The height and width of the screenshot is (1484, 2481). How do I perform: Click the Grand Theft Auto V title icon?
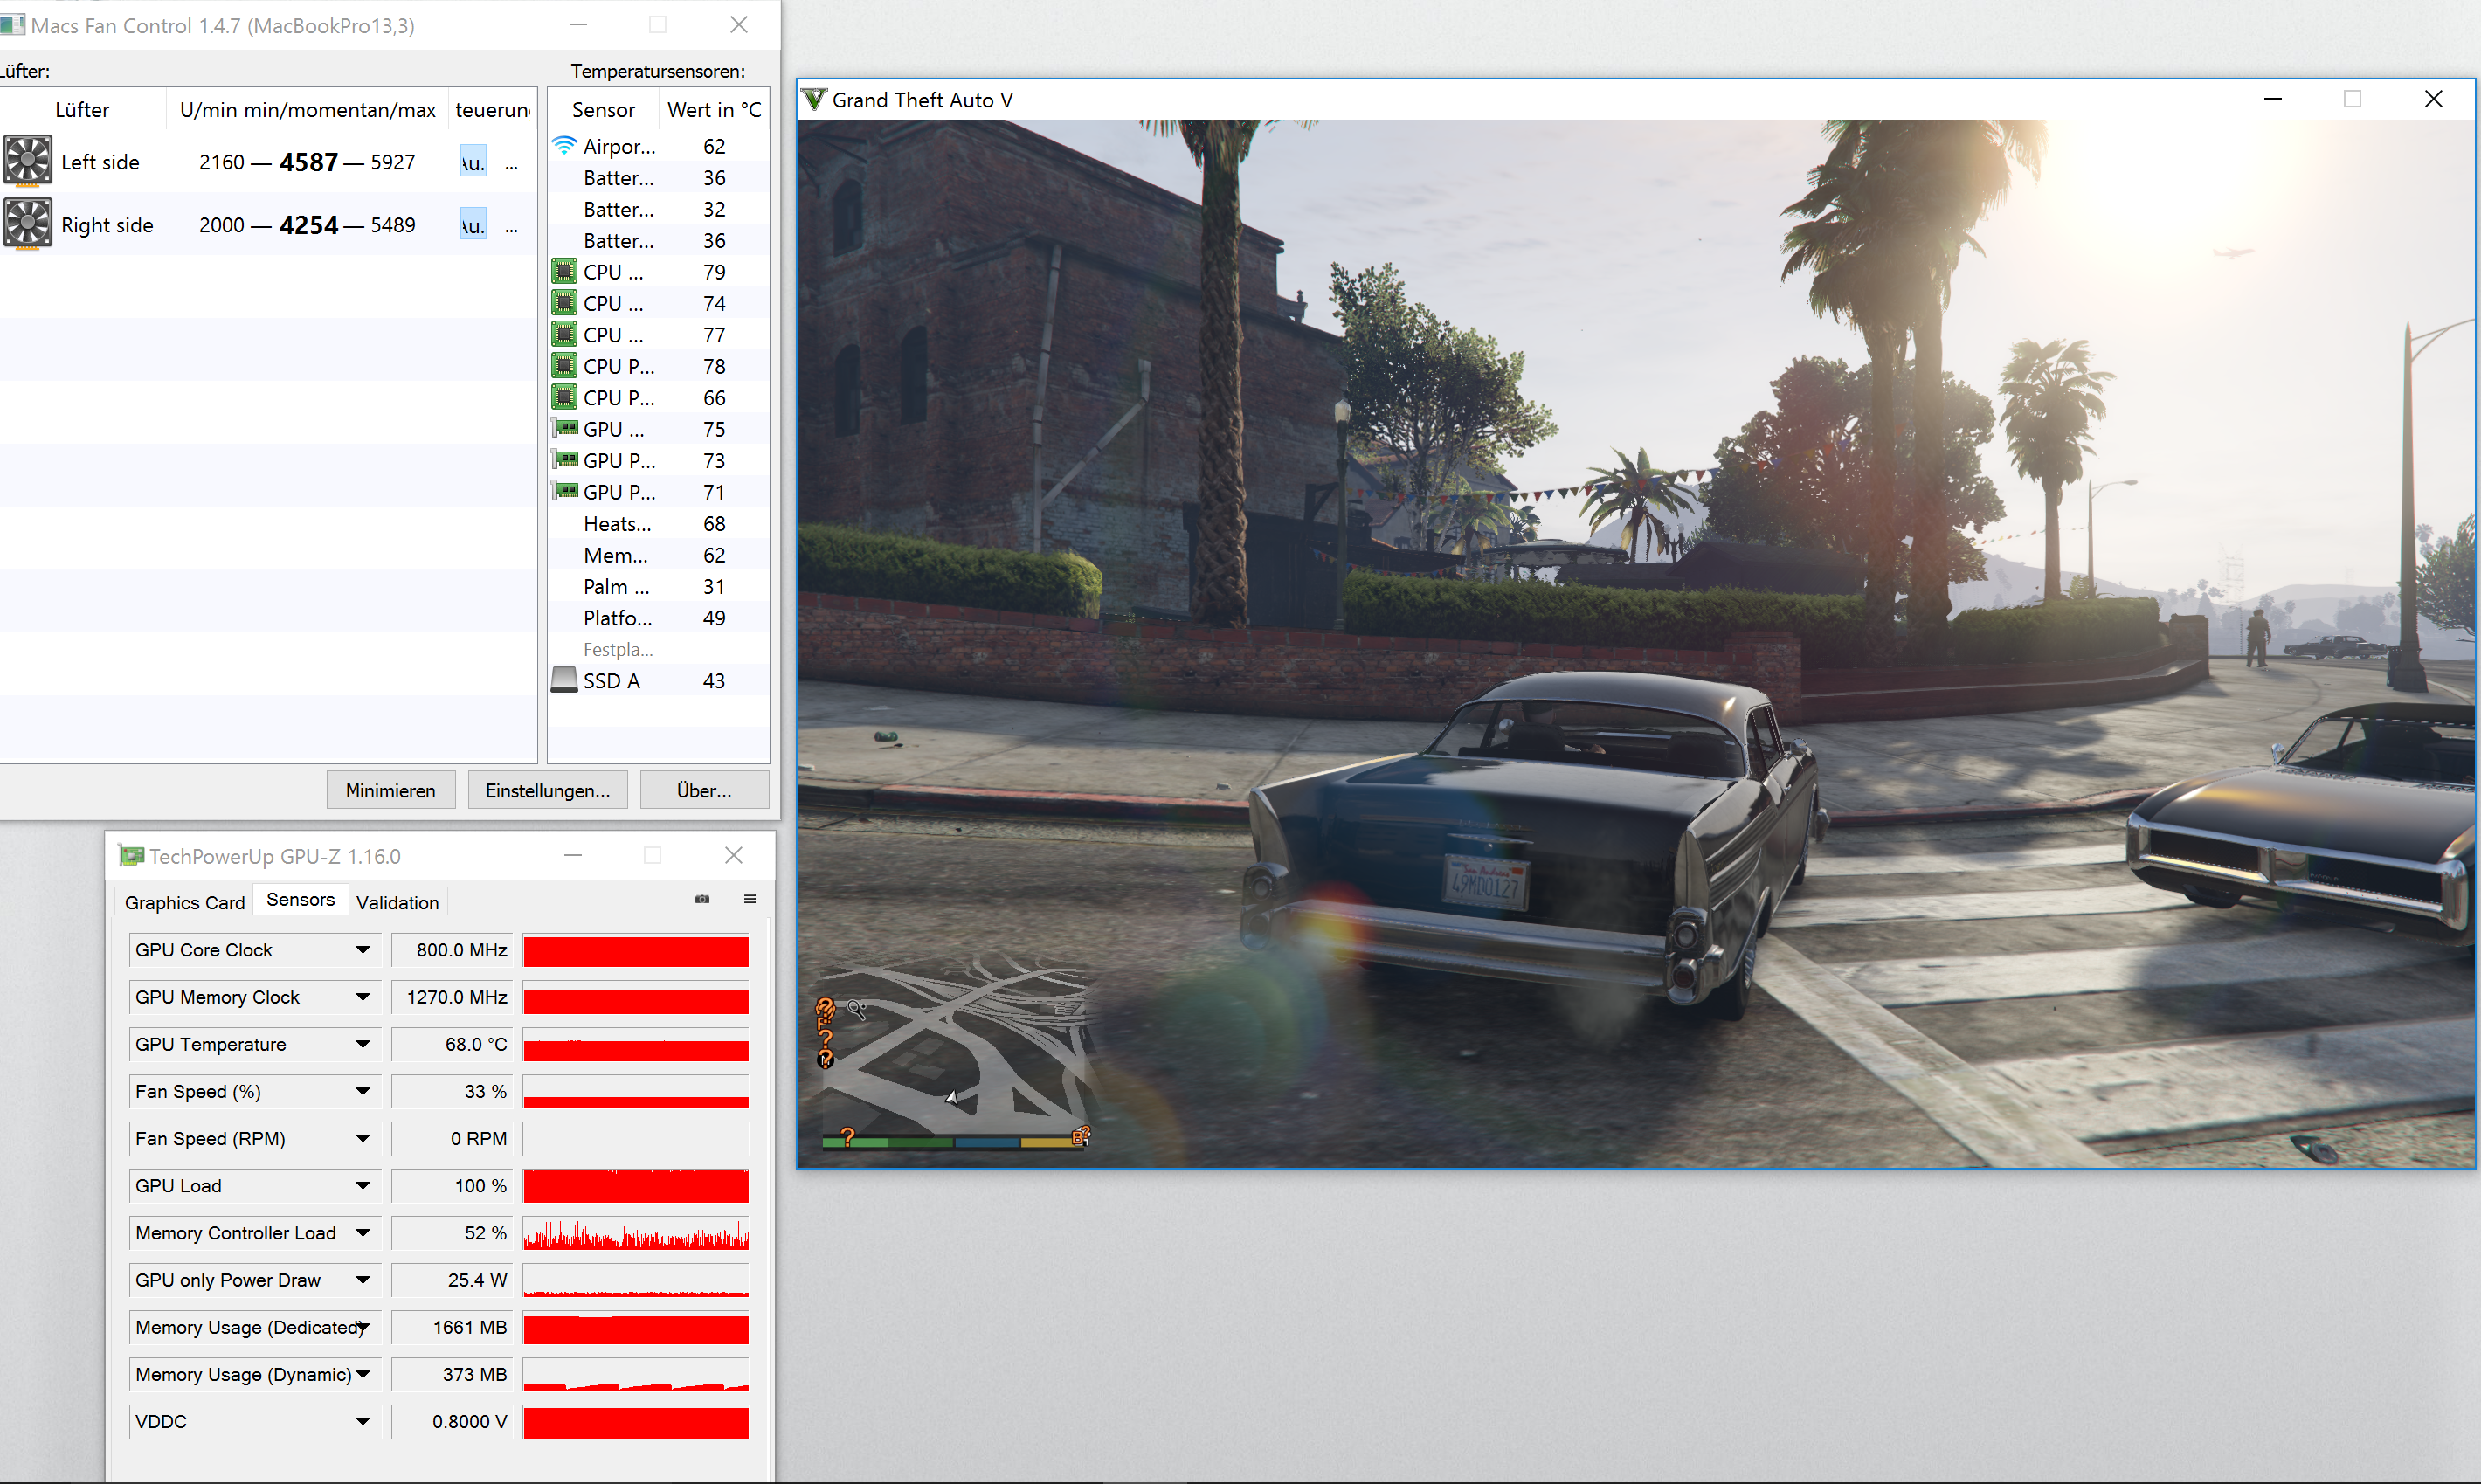[x=815, y=100]
